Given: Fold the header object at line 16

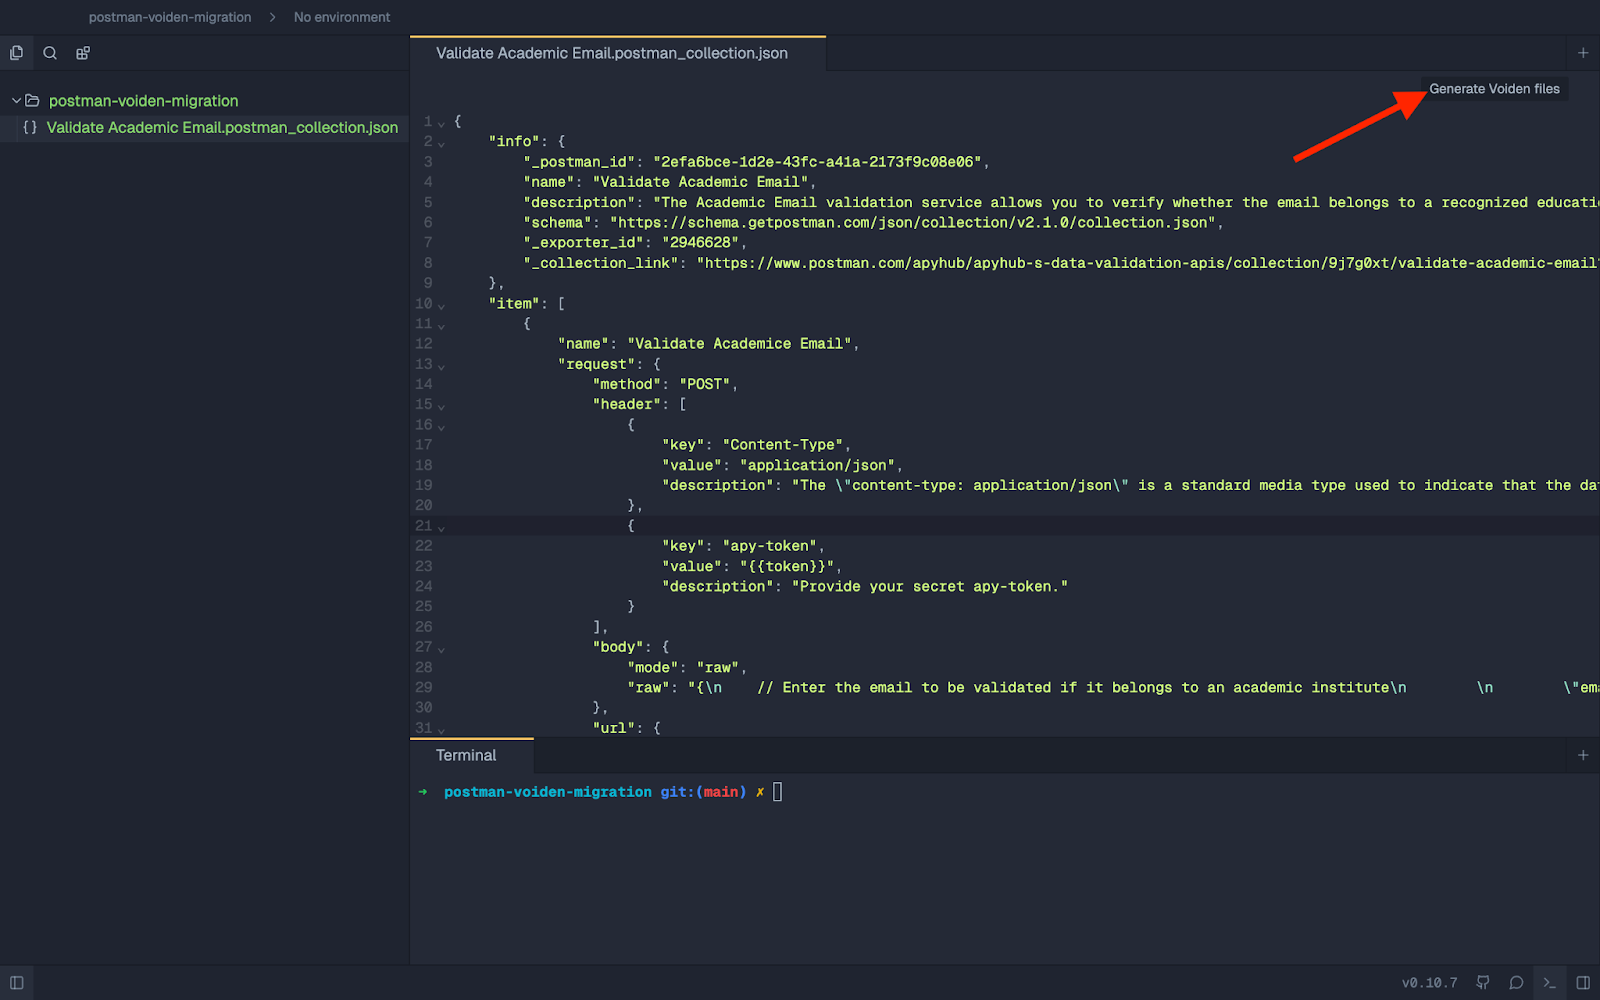Looking at the screenshot, I should 441,426.
